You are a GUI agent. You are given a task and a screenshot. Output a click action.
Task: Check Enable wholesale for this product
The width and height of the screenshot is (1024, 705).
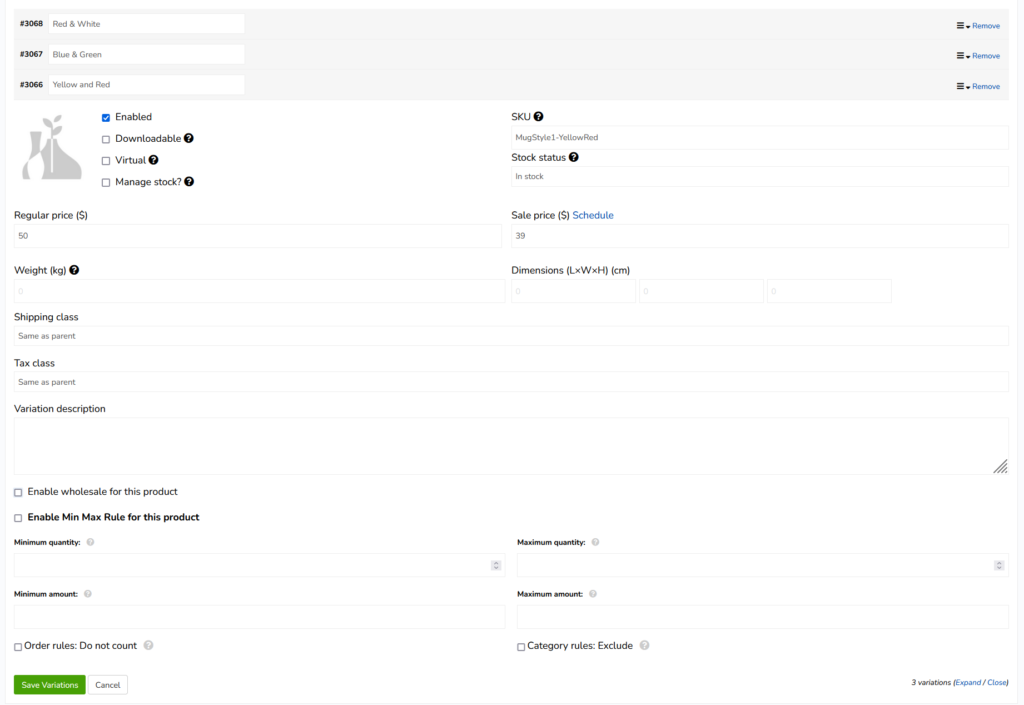pyautogui.click(x=18, y=492)
